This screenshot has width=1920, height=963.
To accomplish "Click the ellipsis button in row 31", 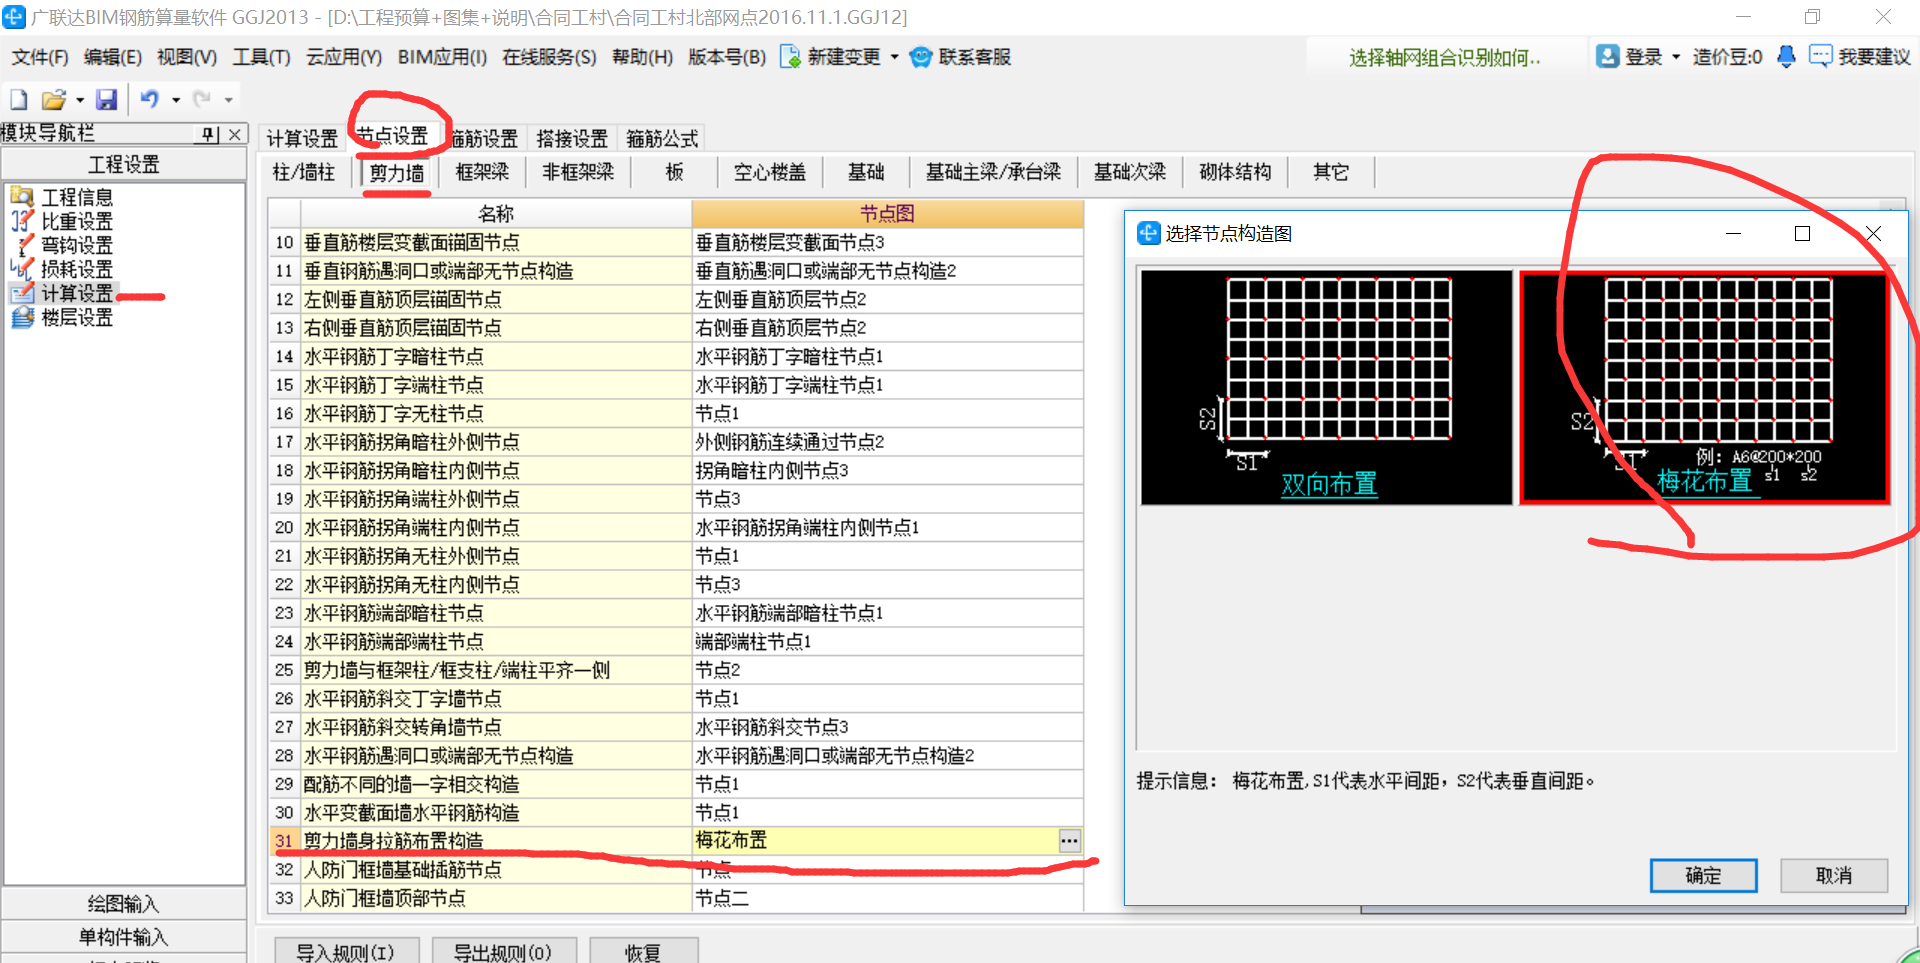I will [1069, 841].
